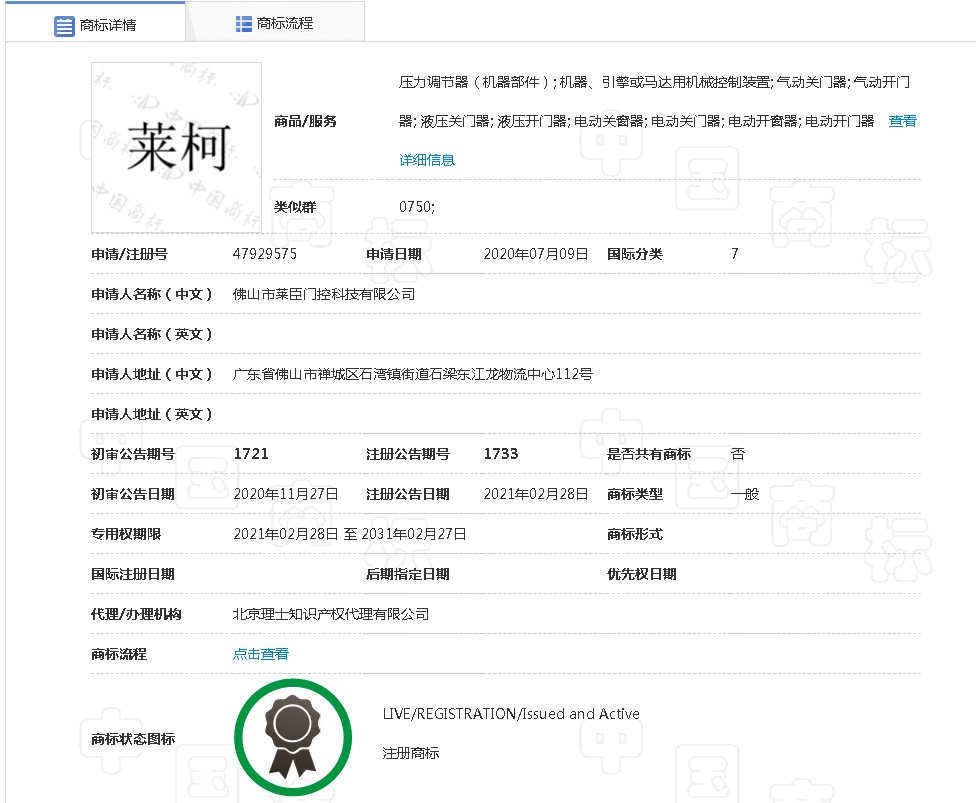Click the 商品/服务 field label
The width and height of the screenshot is (976, 803).
click(305, 121)
